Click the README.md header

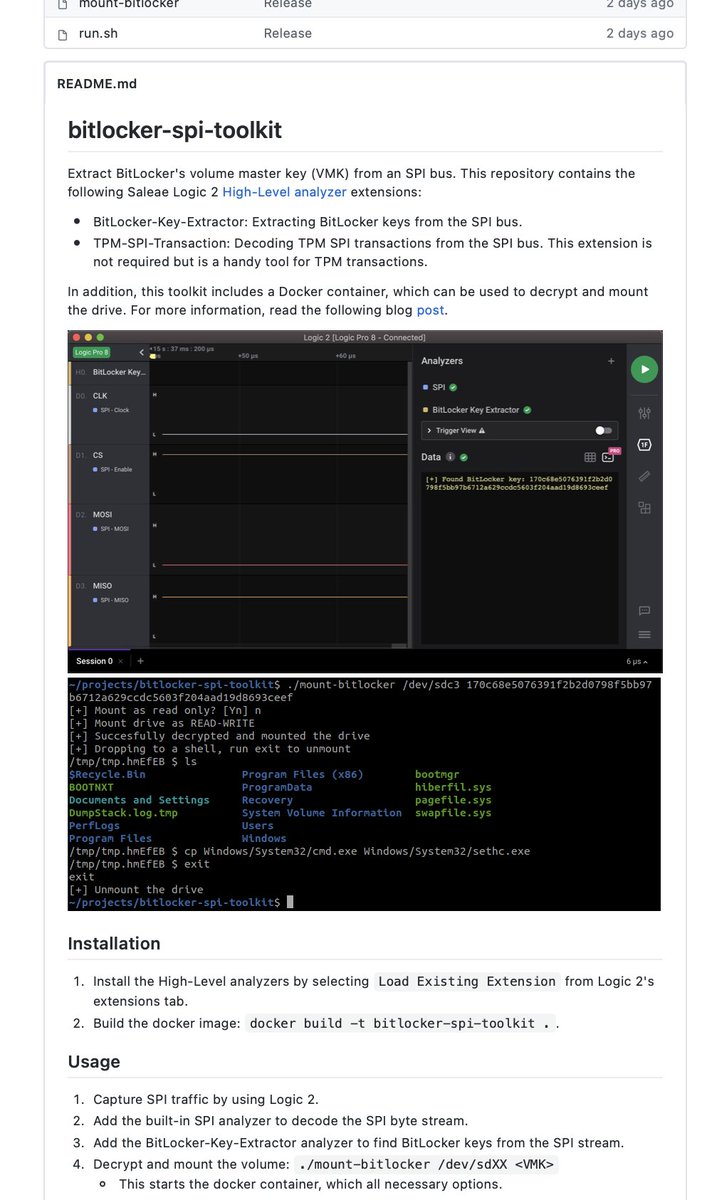pos(97,84)
